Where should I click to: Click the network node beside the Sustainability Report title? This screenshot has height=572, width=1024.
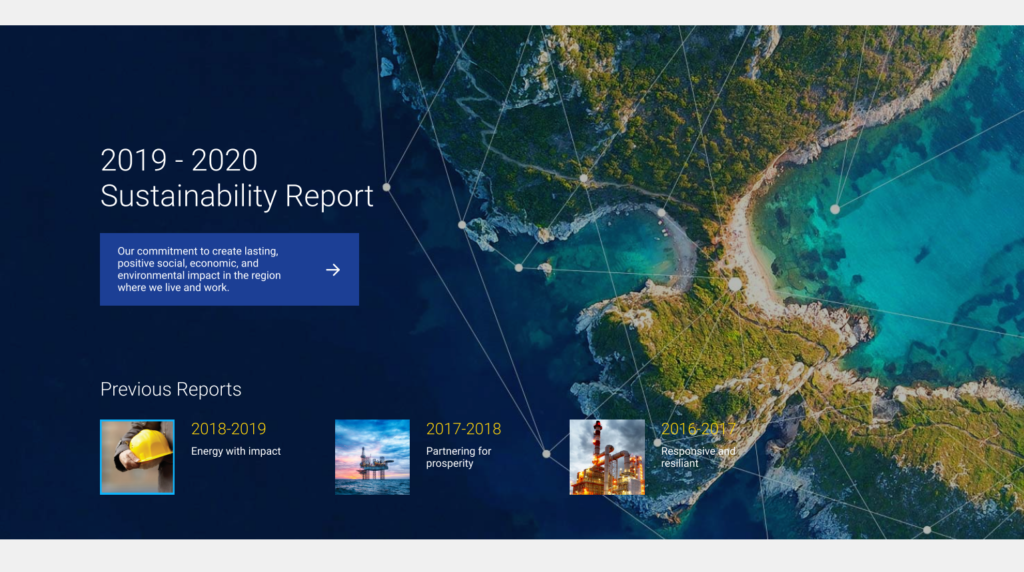387,187
